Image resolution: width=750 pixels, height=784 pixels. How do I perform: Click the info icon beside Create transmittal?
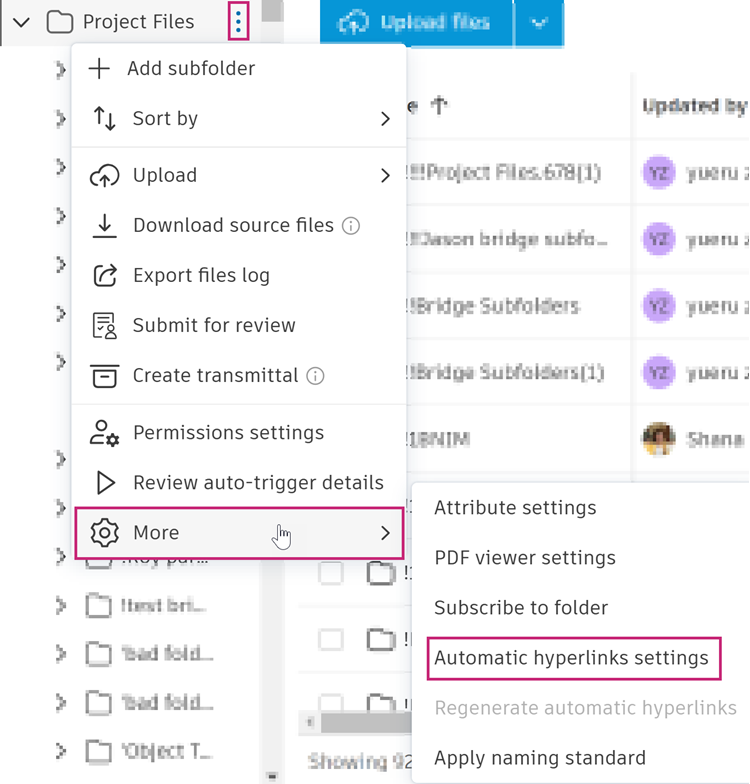coord(315,376)
